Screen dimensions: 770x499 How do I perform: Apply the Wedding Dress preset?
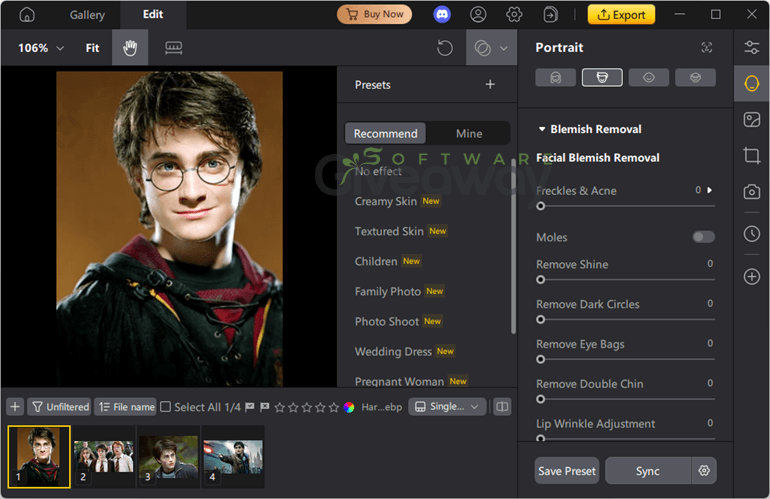tap(393, 352)
